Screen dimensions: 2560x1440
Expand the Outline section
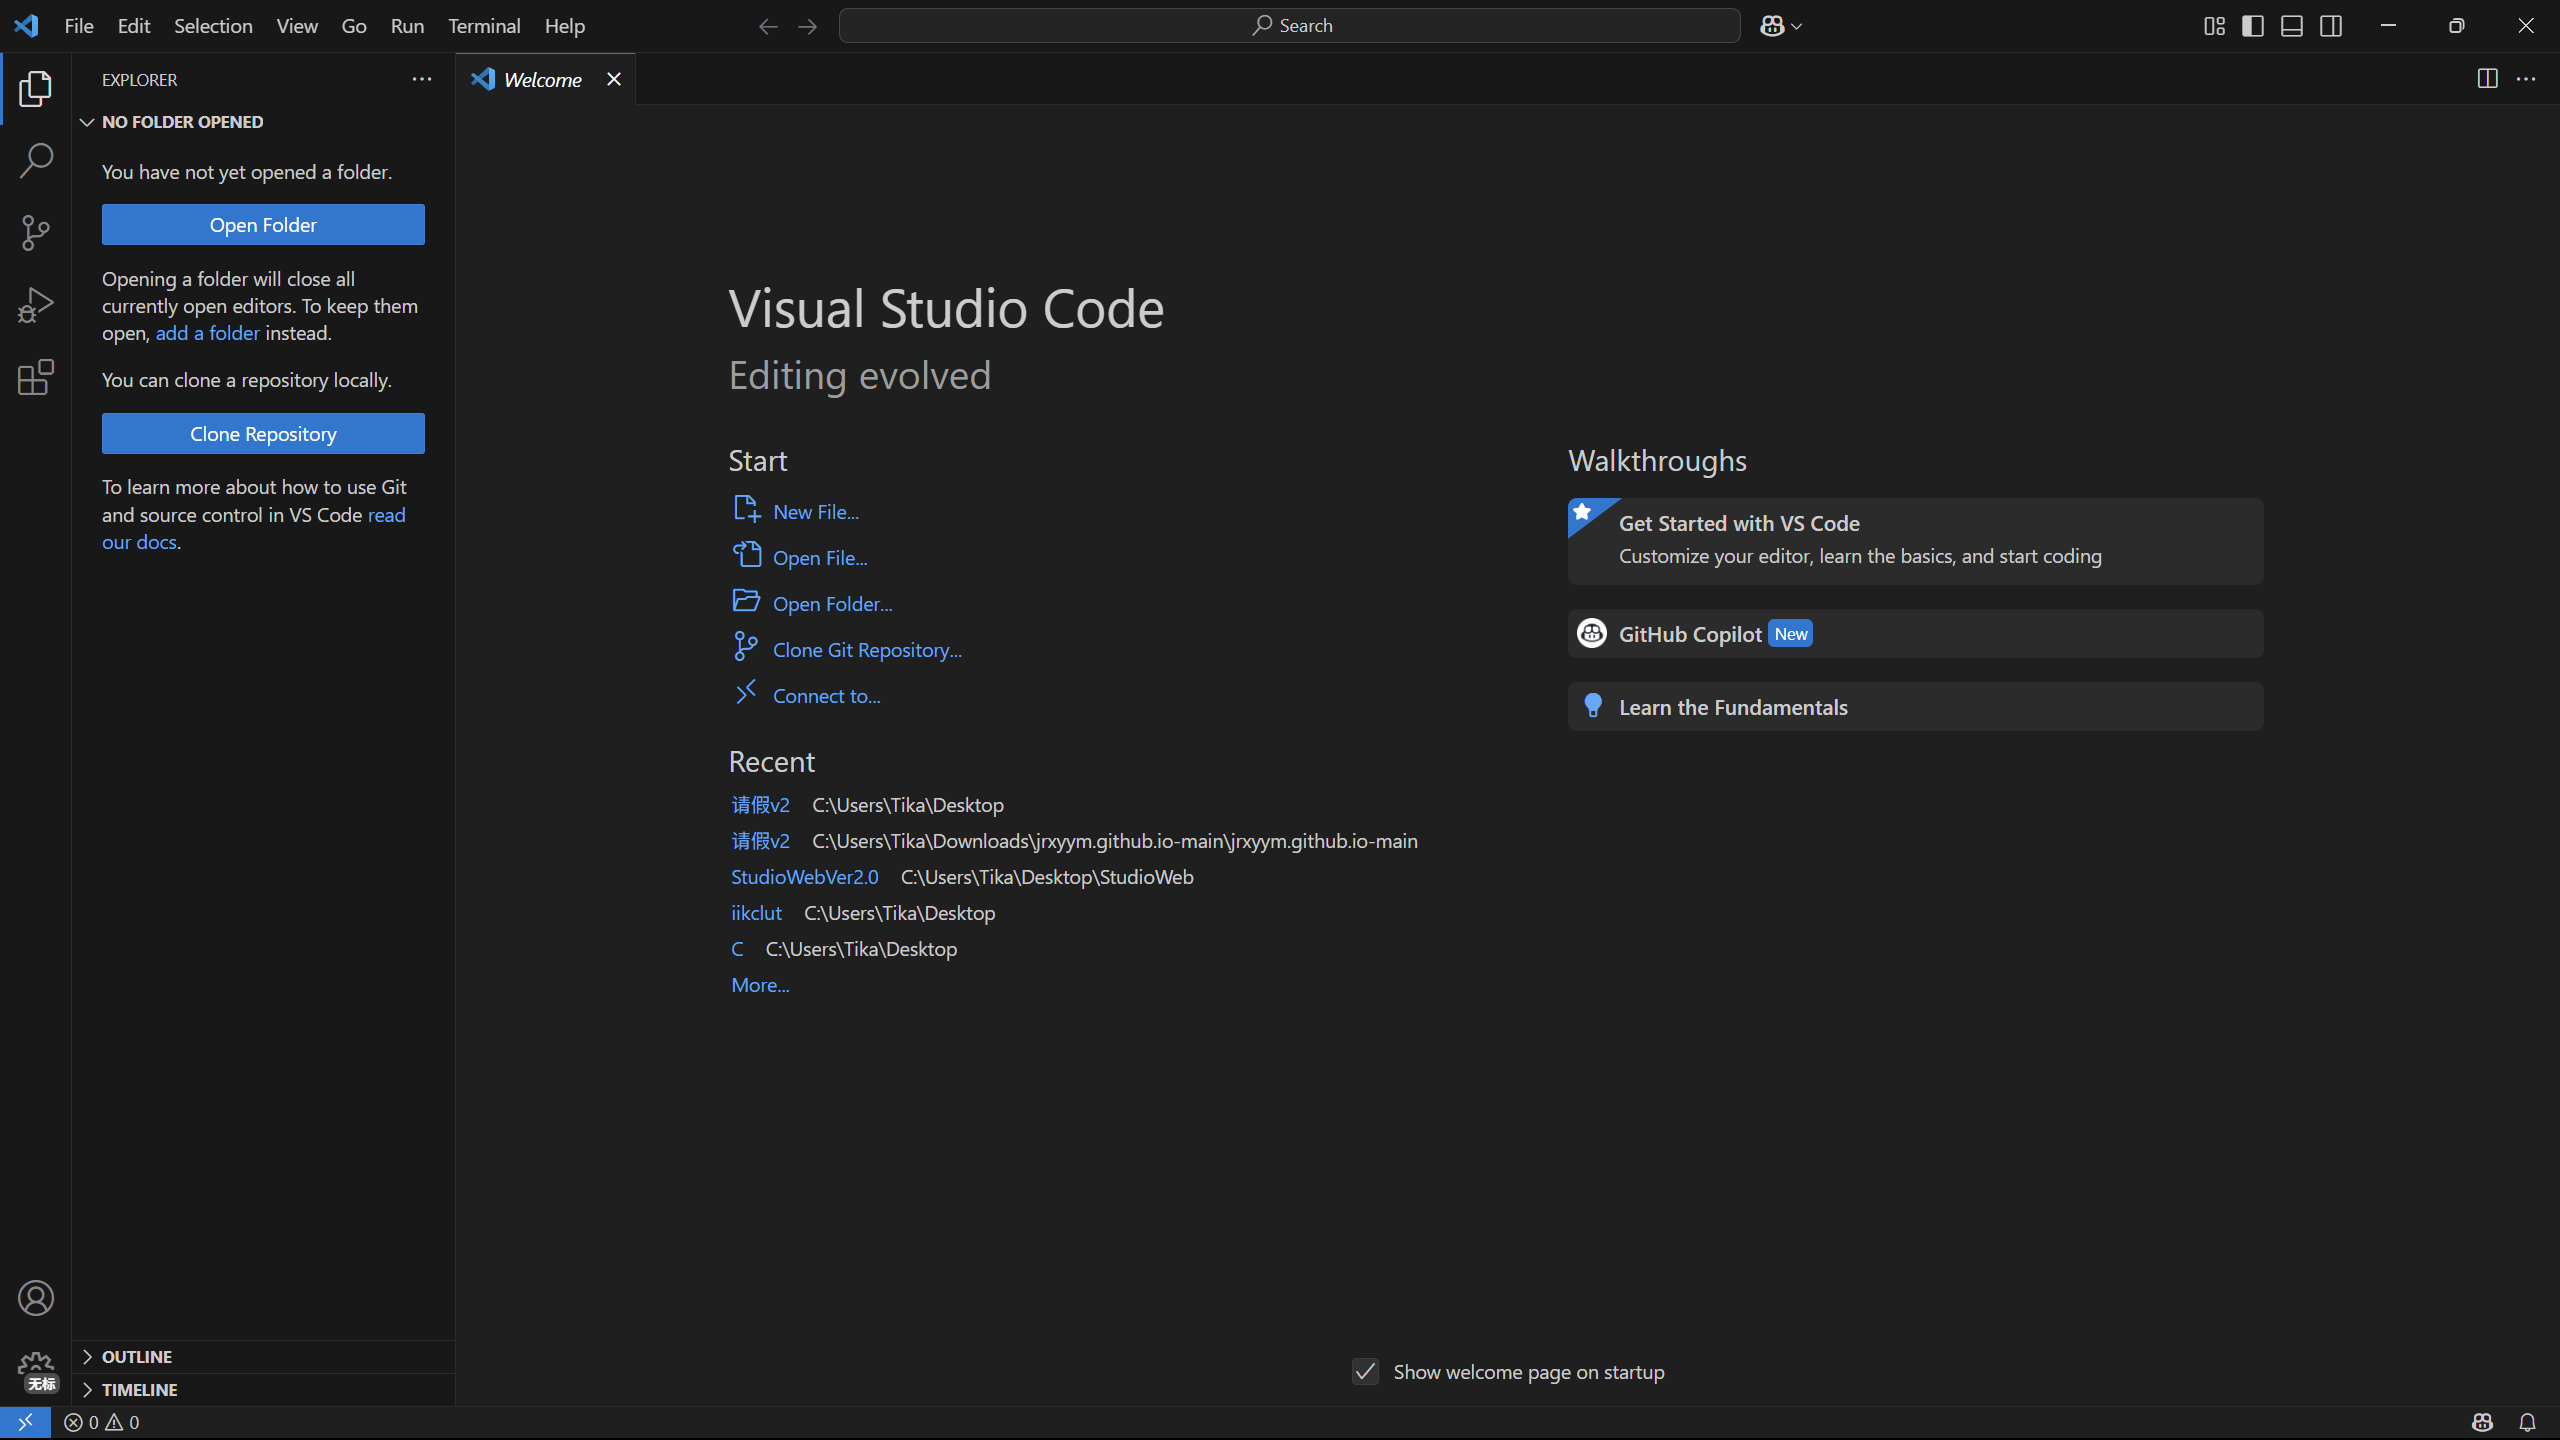click(137, 1357)
